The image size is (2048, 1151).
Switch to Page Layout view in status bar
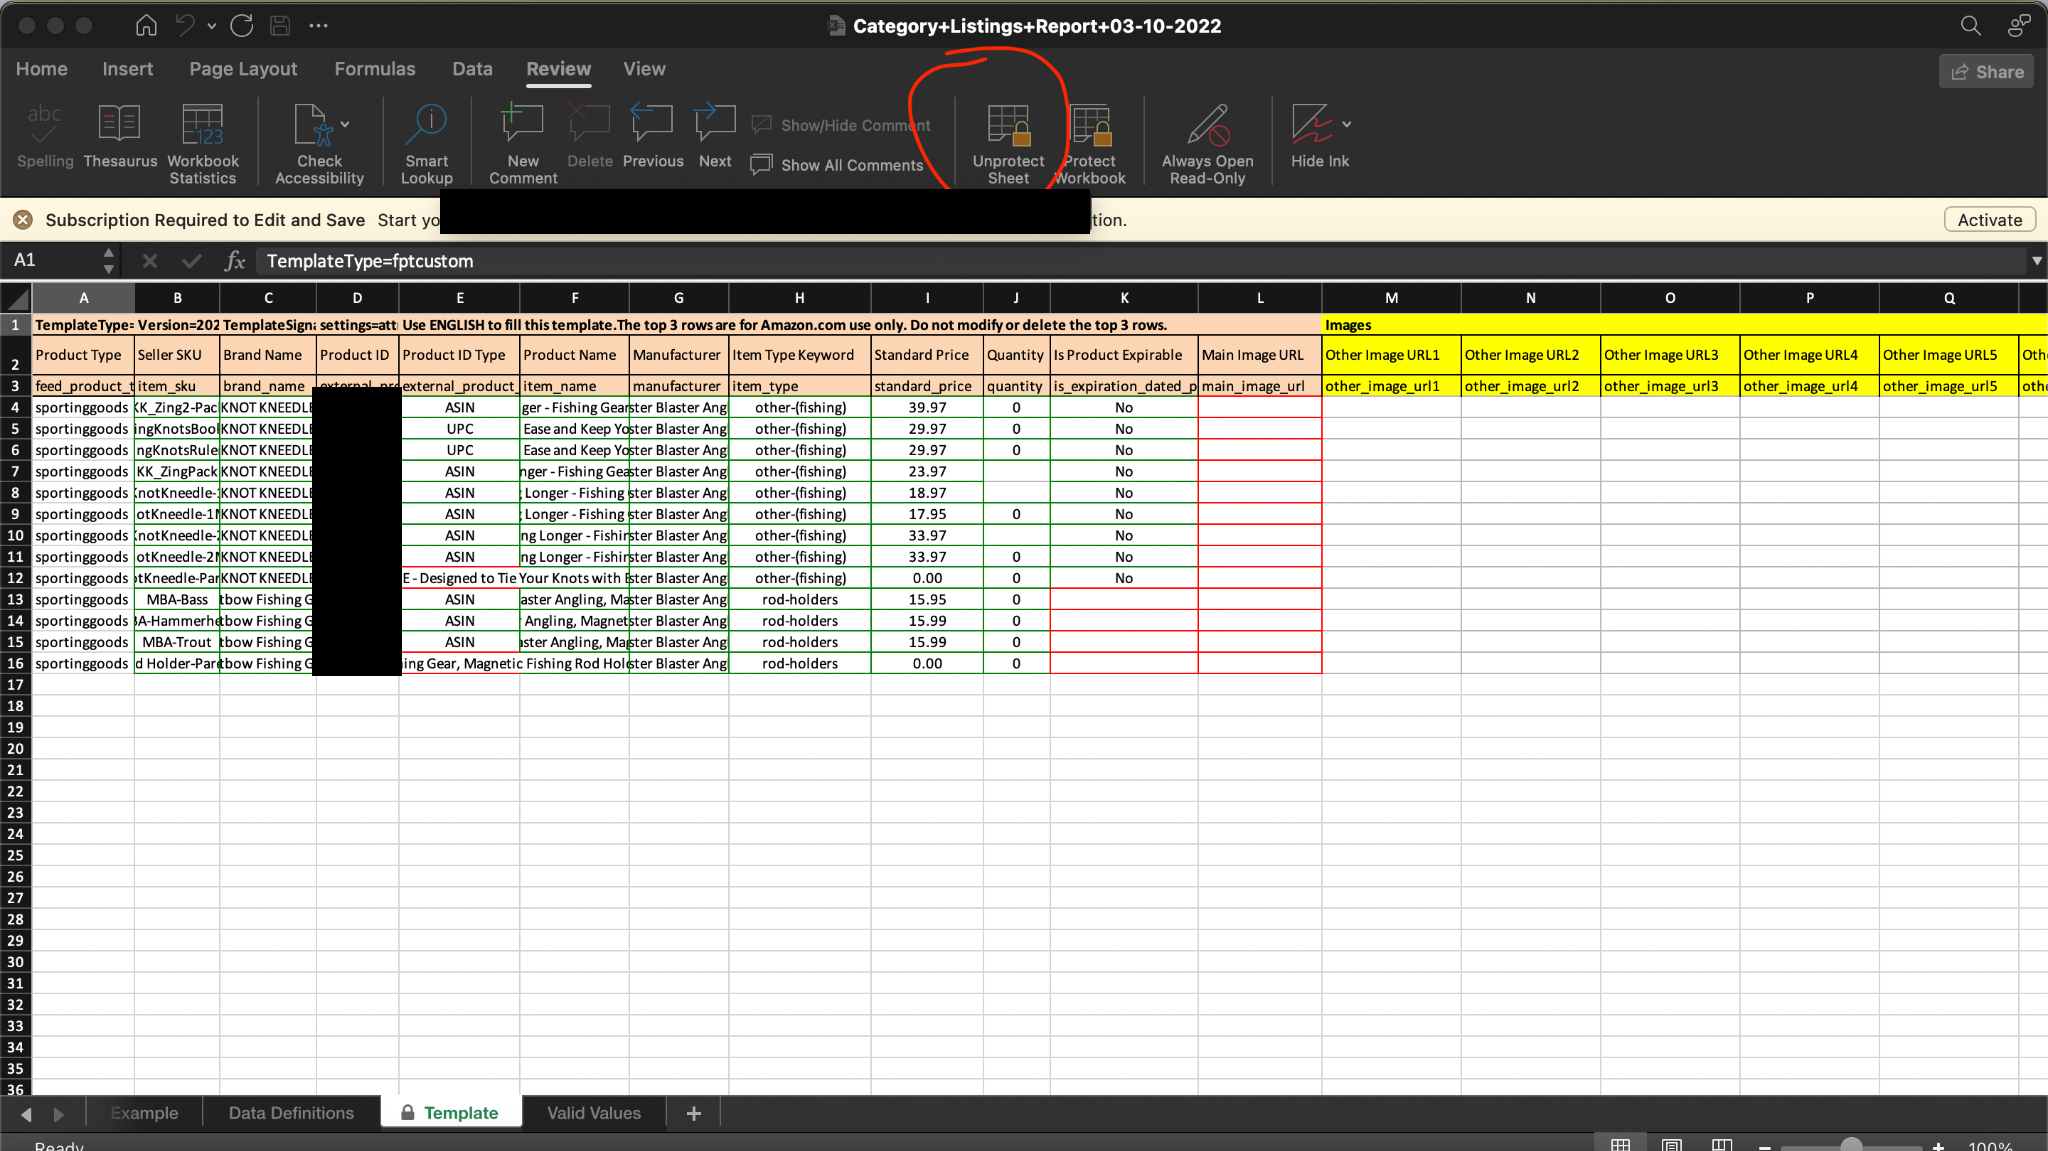click(1671, 1145)
